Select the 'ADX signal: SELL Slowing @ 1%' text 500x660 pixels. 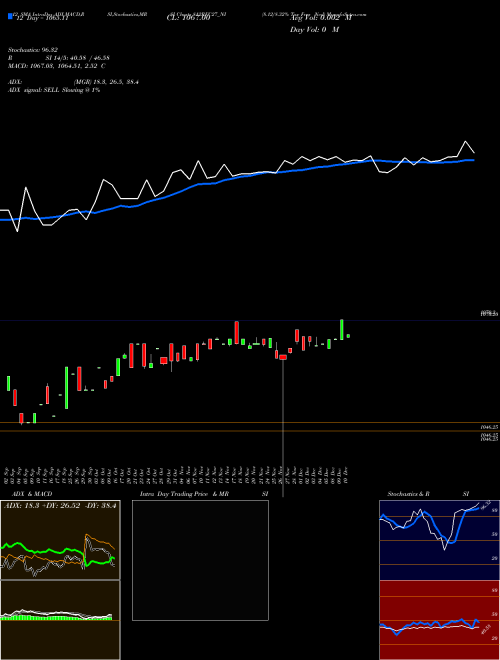(x=54, y=90)
